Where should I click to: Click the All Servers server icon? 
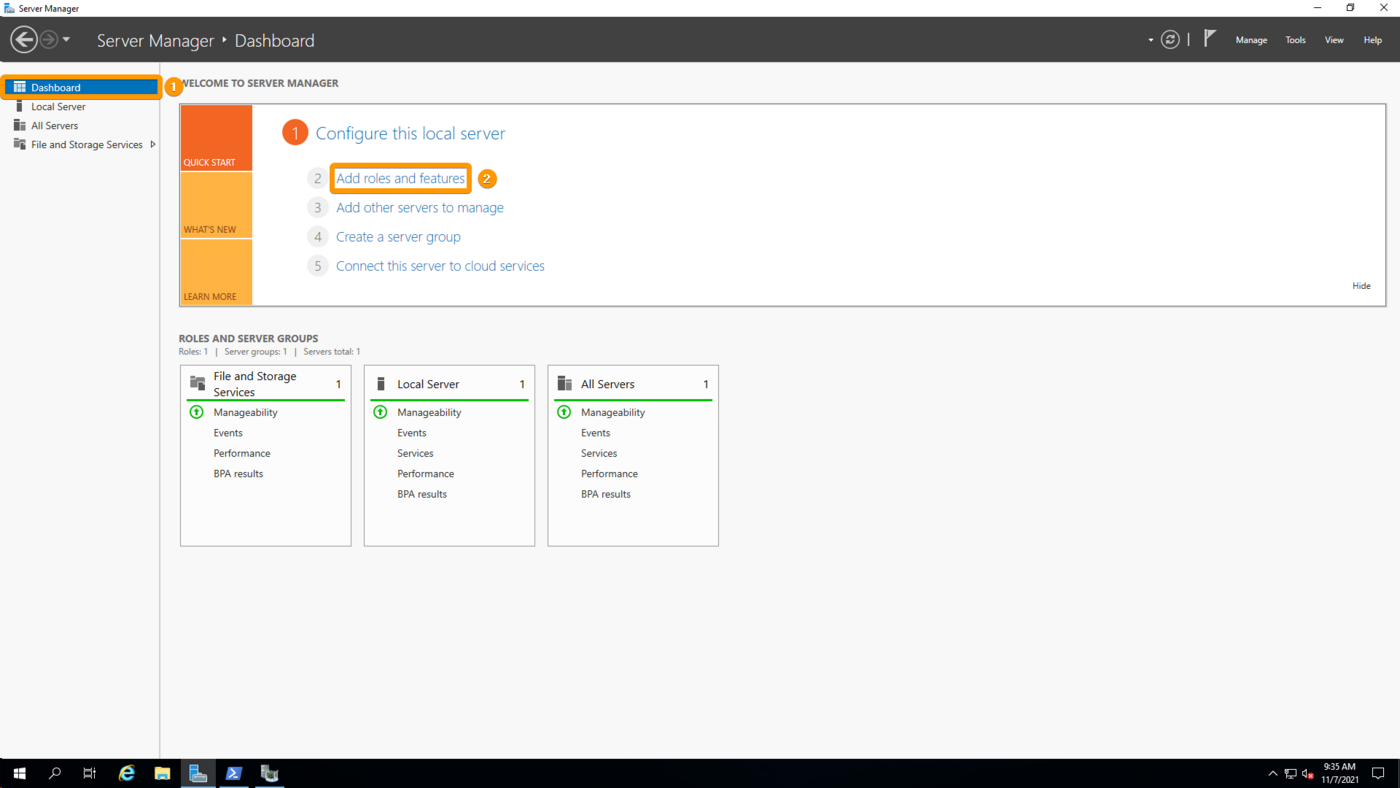(21, 125)
